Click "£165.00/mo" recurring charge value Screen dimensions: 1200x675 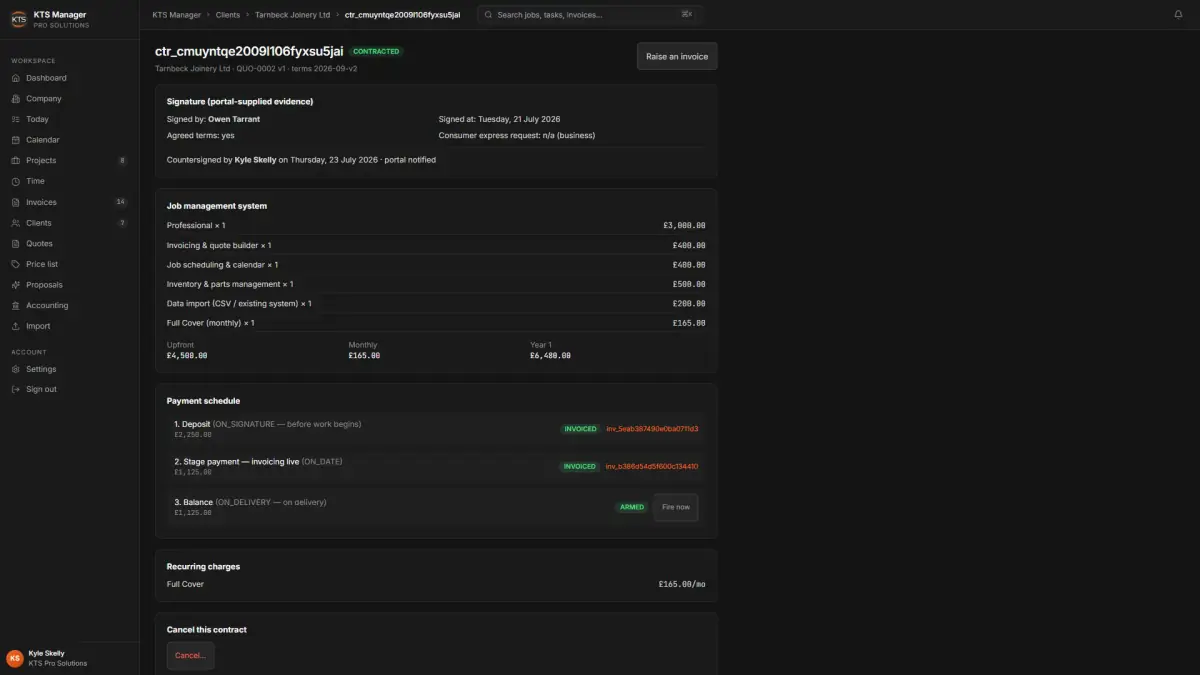[682, 584]
